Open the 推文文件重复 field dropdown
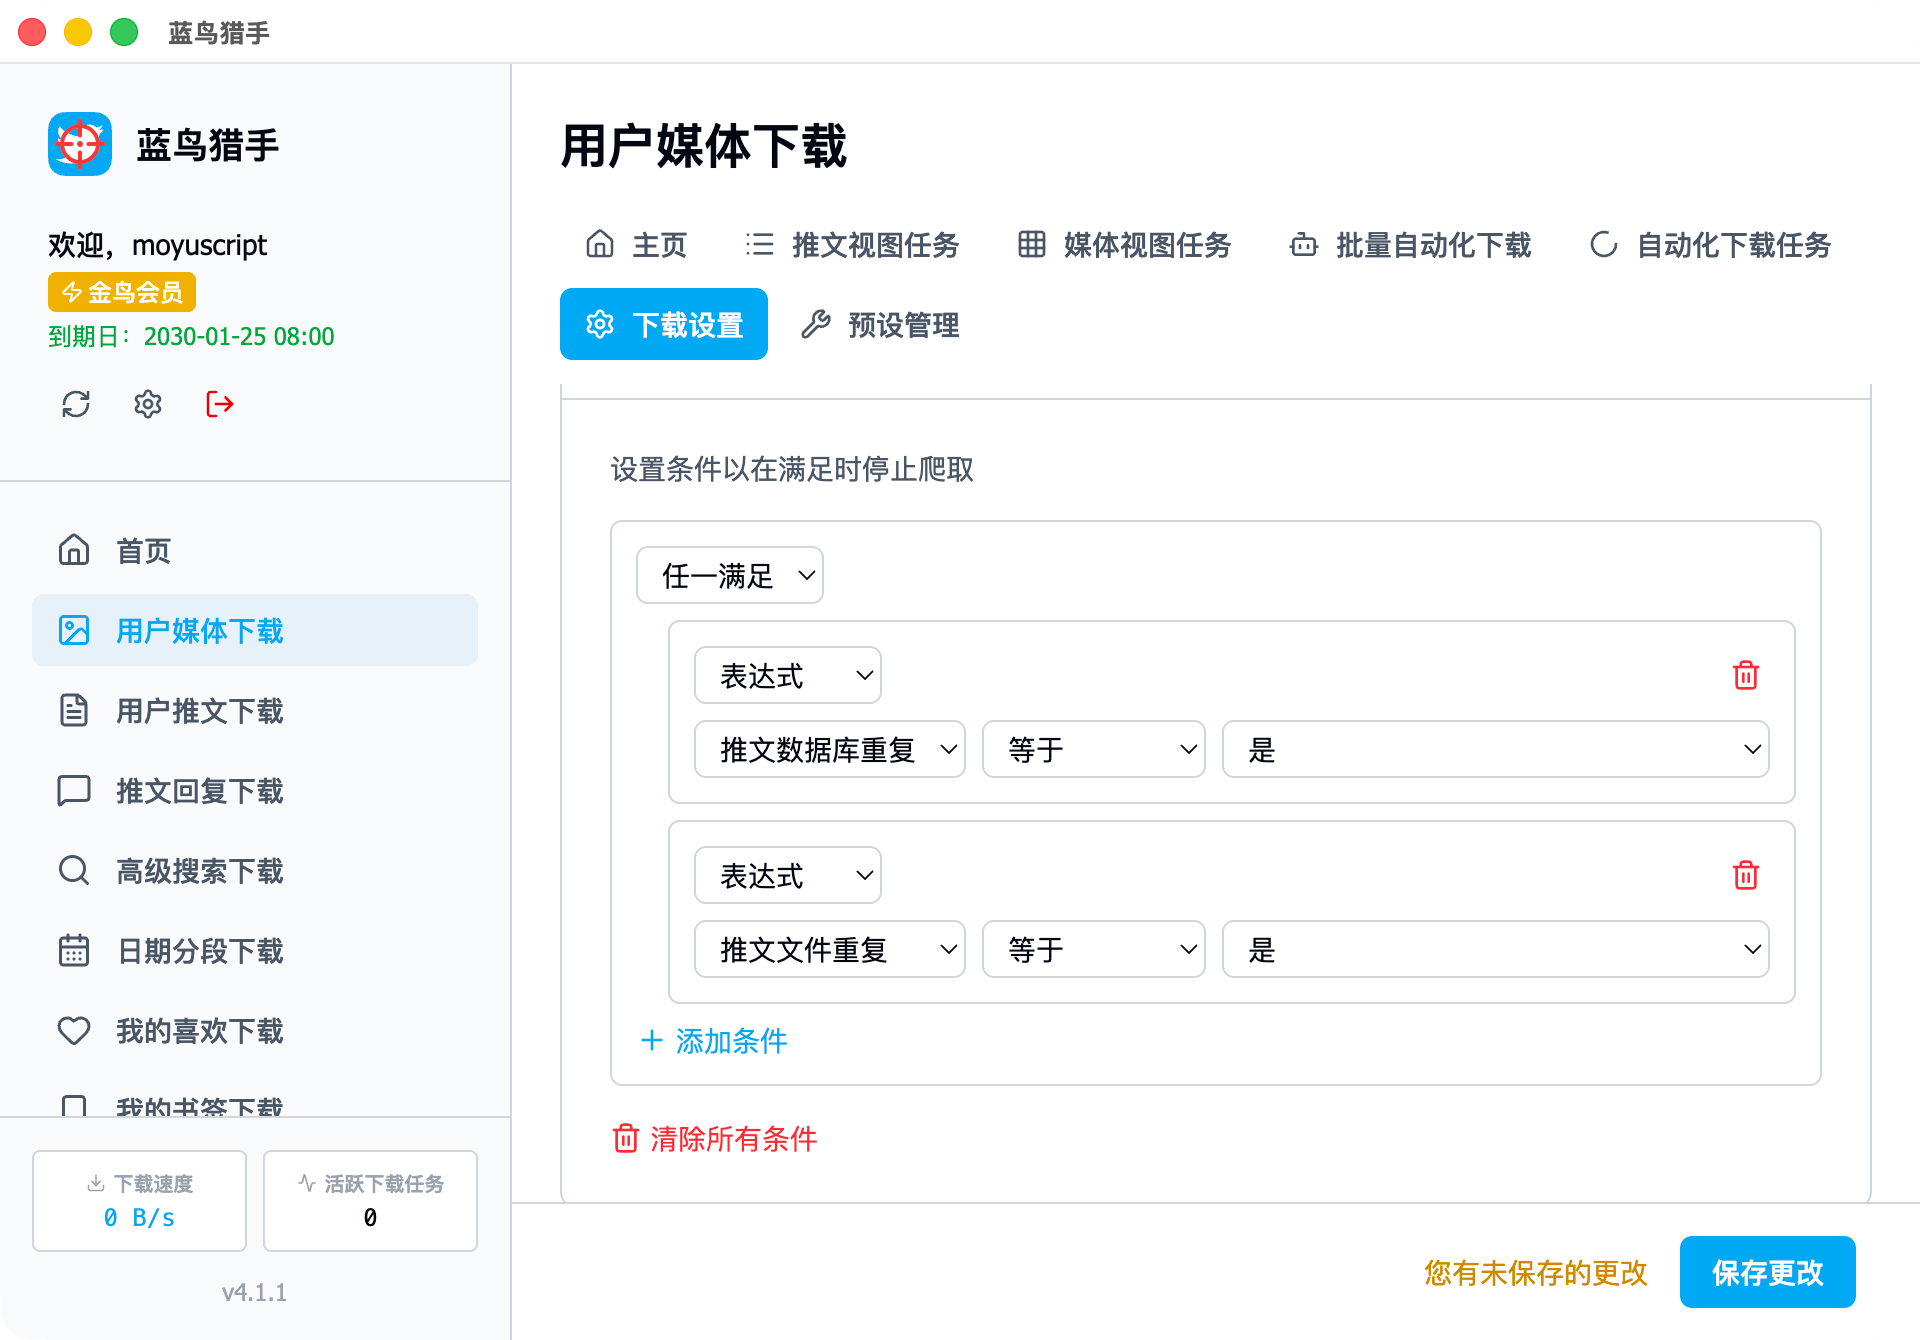This screenshot has width=1920, height=1340. (x=829, y=950)
